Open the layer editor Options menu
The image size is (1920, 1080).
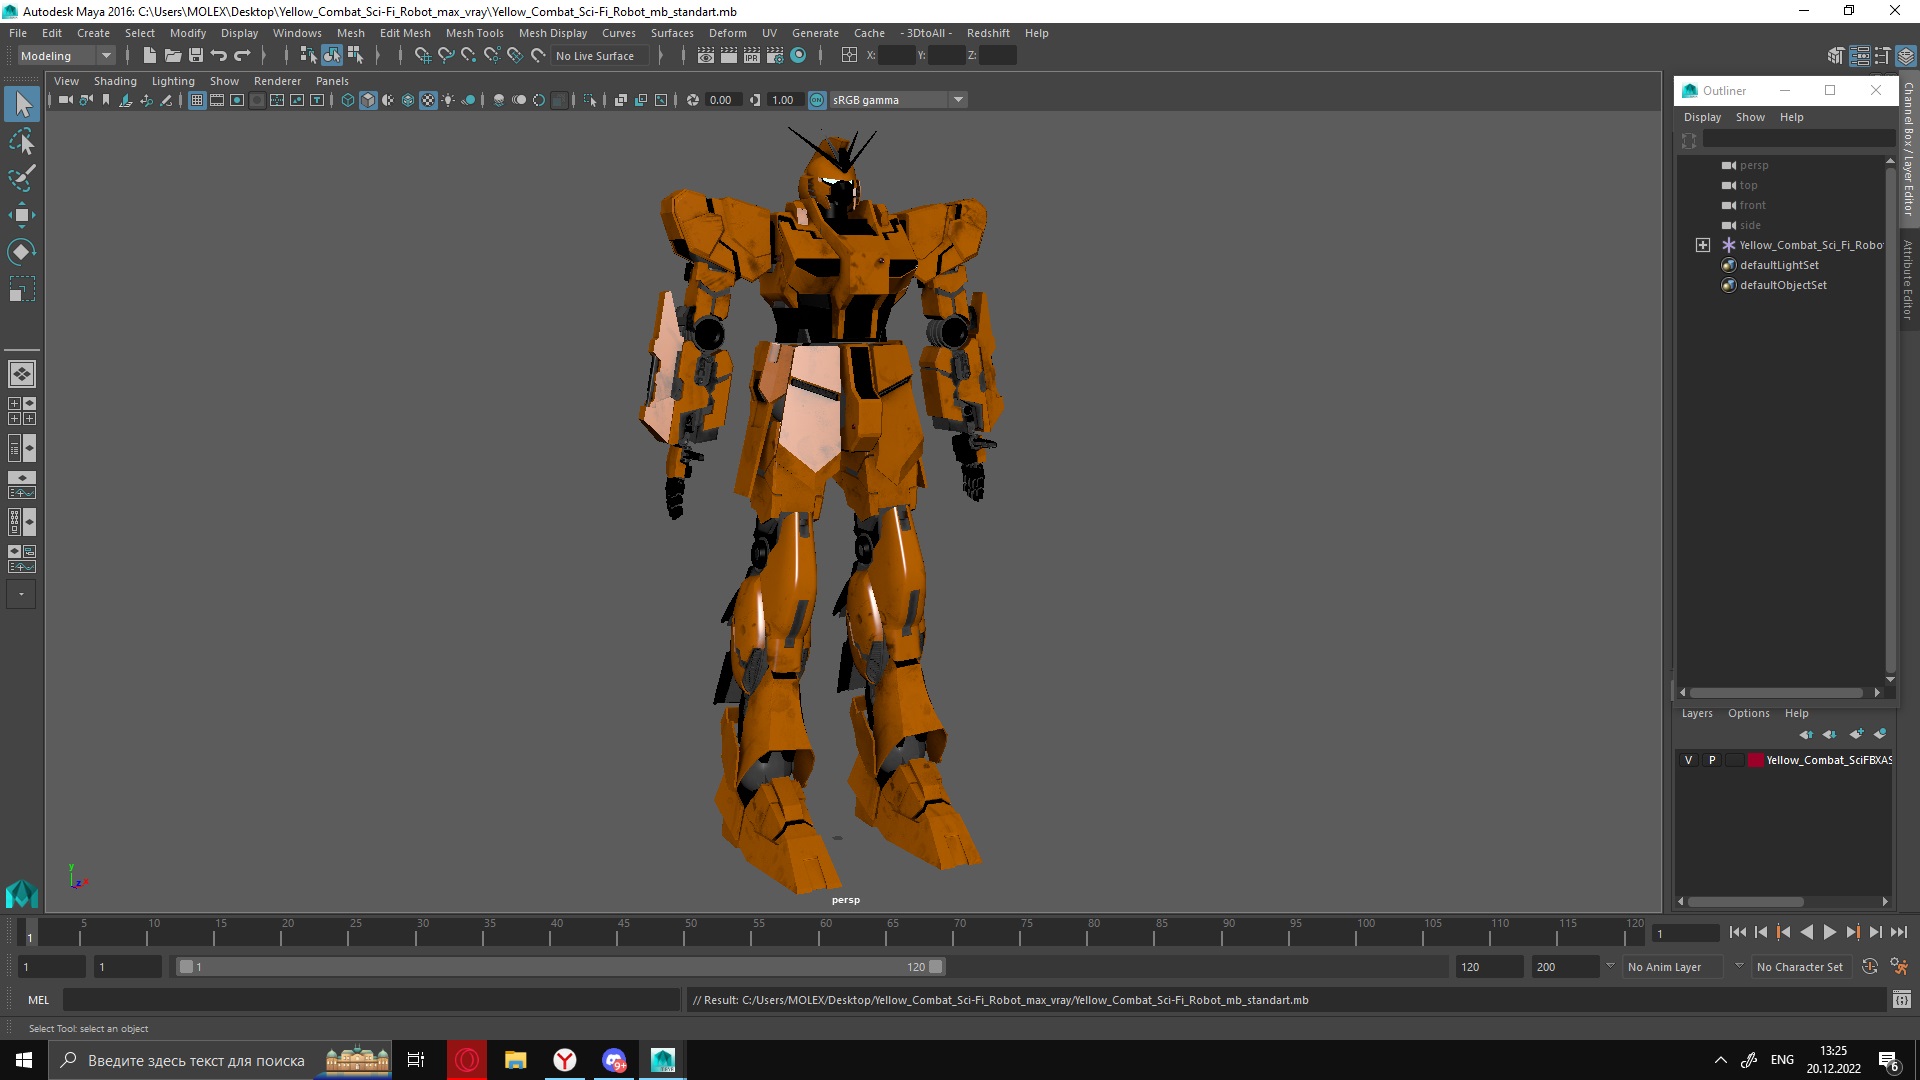click(1748, 713)
